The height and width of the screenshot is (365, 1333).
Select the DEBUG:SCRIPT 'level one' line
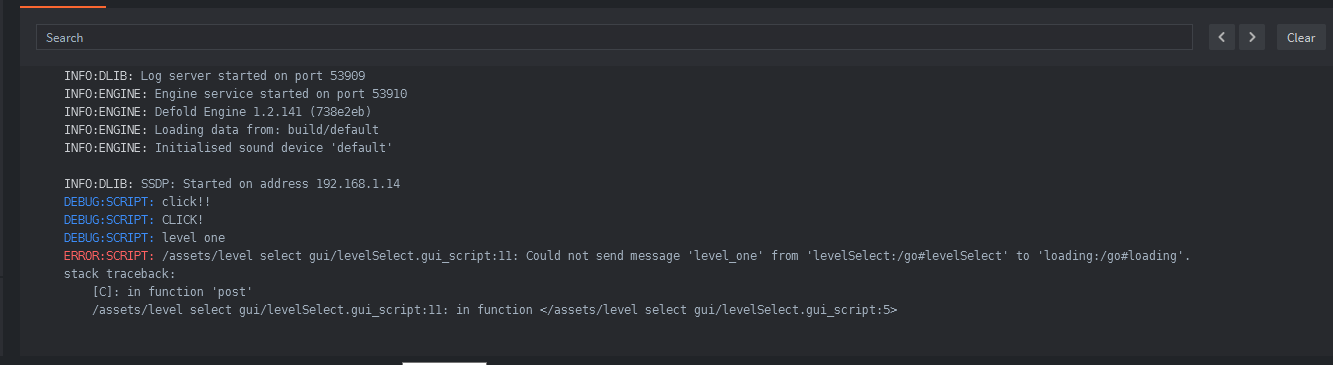coord(144,238)
